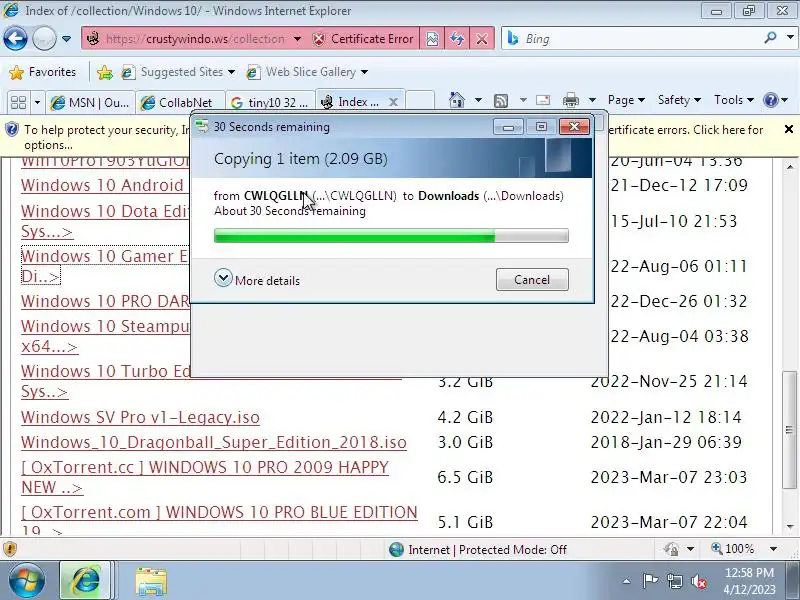Click the green copy progress bar
Screen dimensions: 800x600
click(x=391, y=236)
